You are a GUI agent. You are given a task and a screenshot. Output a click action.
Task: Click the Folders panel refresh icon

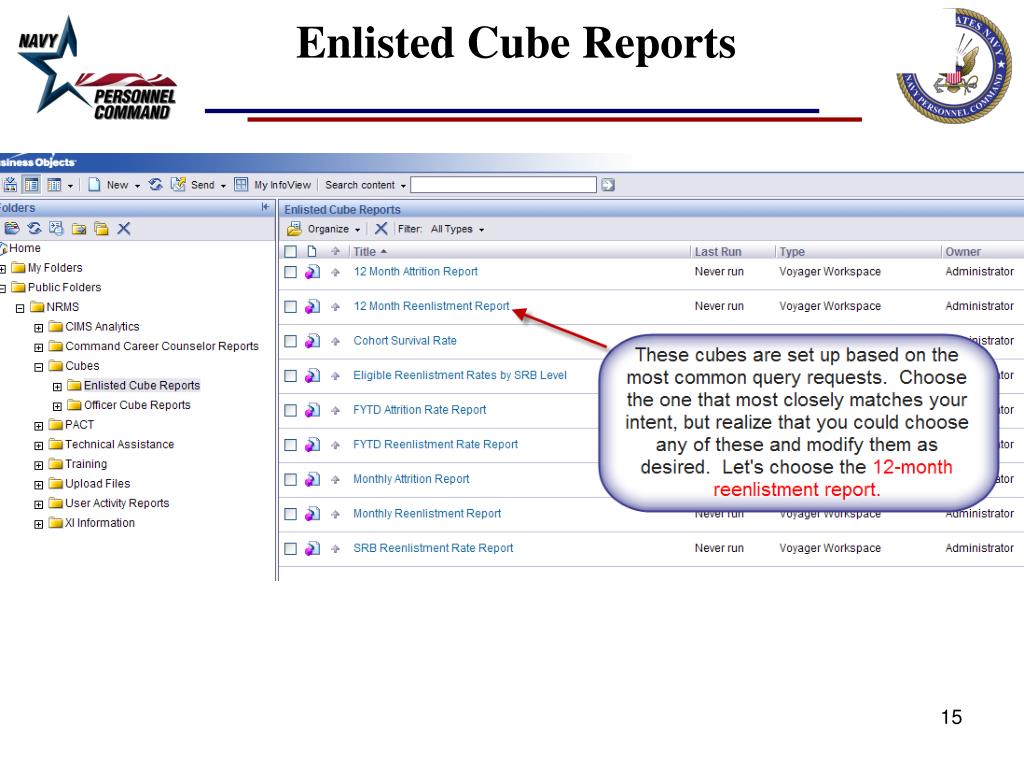click(x=35, y=228)
